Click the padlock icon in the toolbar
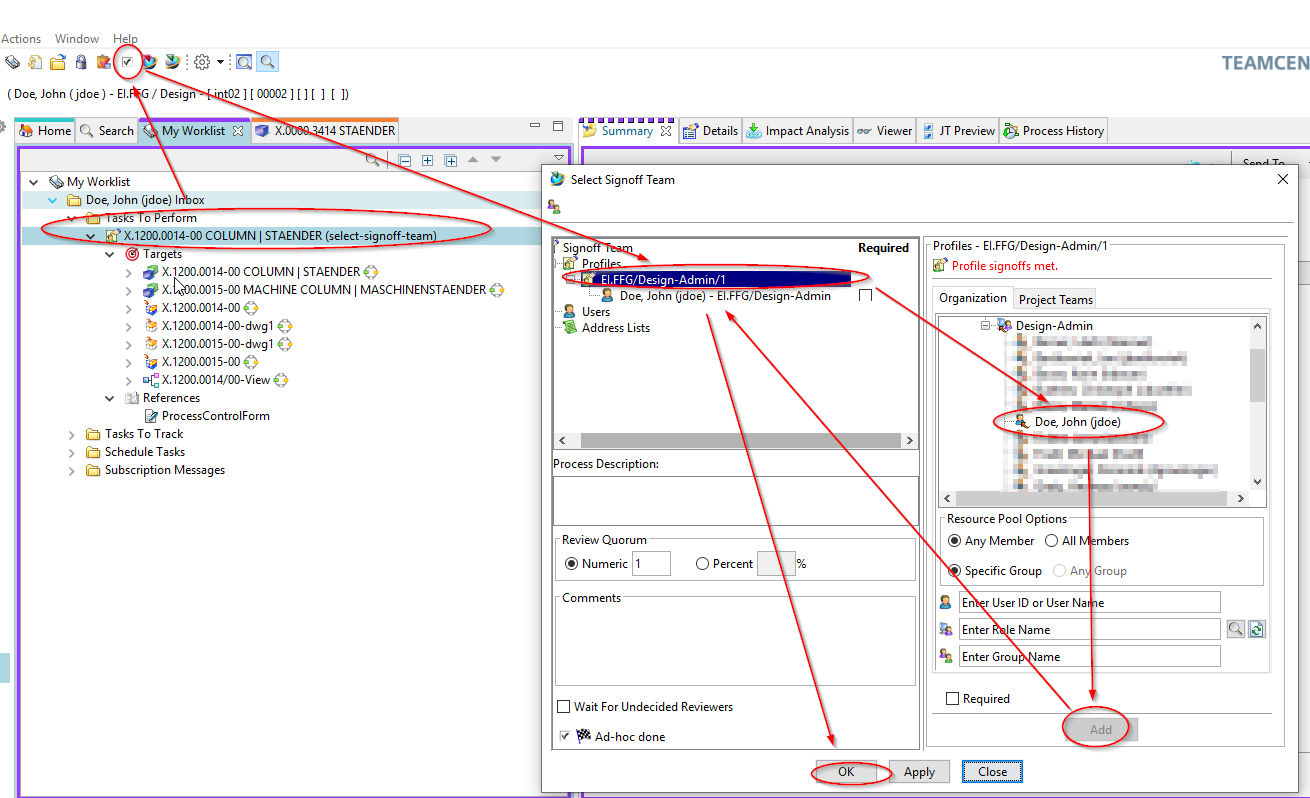 pos(81,62)
